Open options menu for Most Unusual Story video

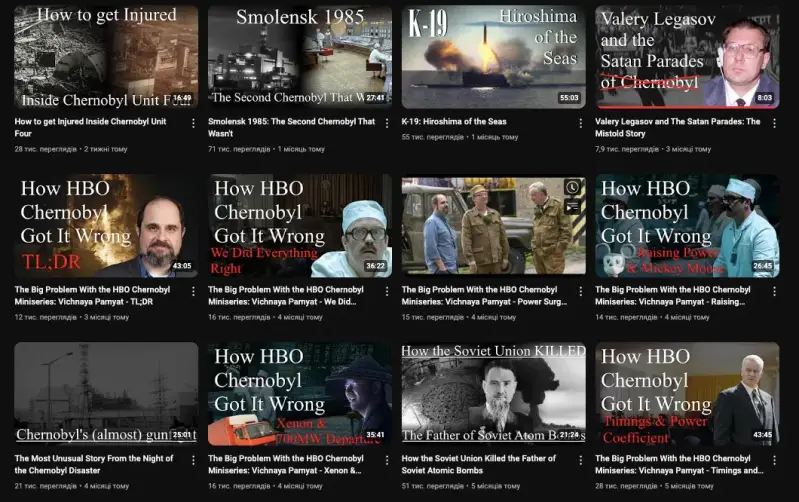point(193,460)
